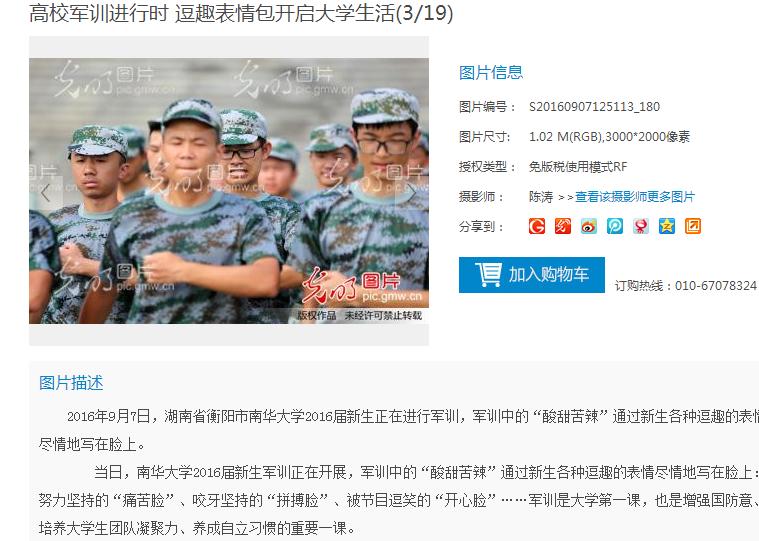Click the hotline number 010-67078324
The height and width of the screenshot is (541, 759).
pos(715,286)
